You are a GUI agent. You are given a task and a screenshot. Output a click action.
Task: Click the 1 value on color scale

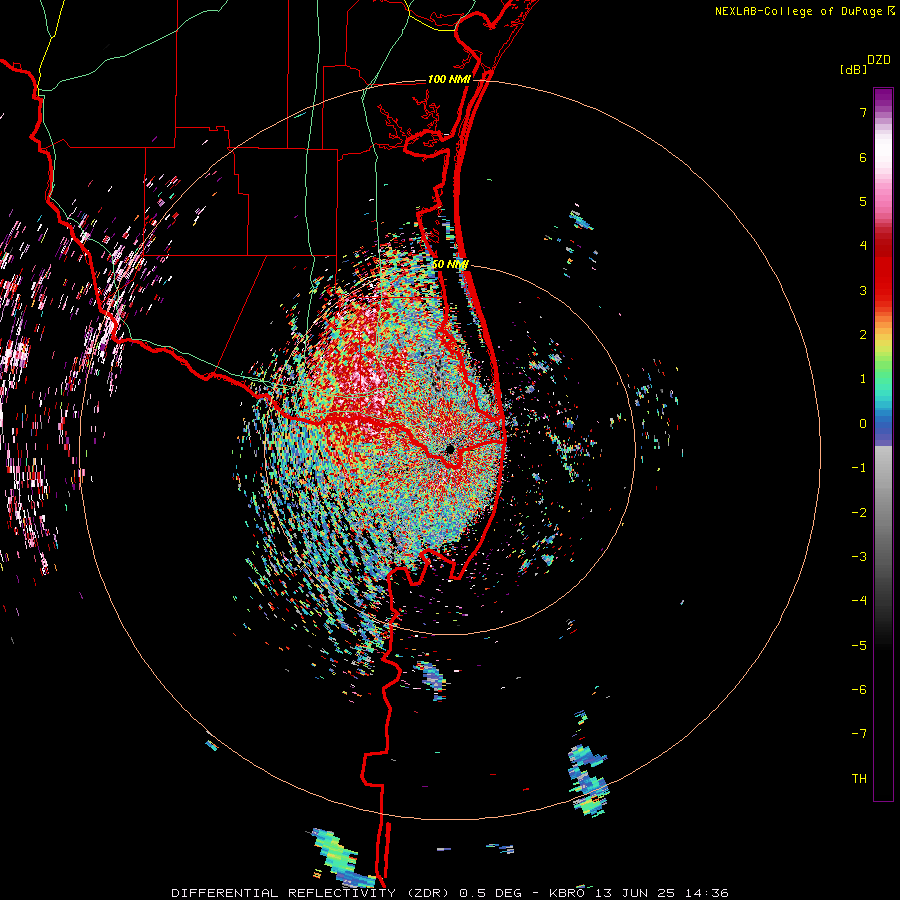coord(863,379)
